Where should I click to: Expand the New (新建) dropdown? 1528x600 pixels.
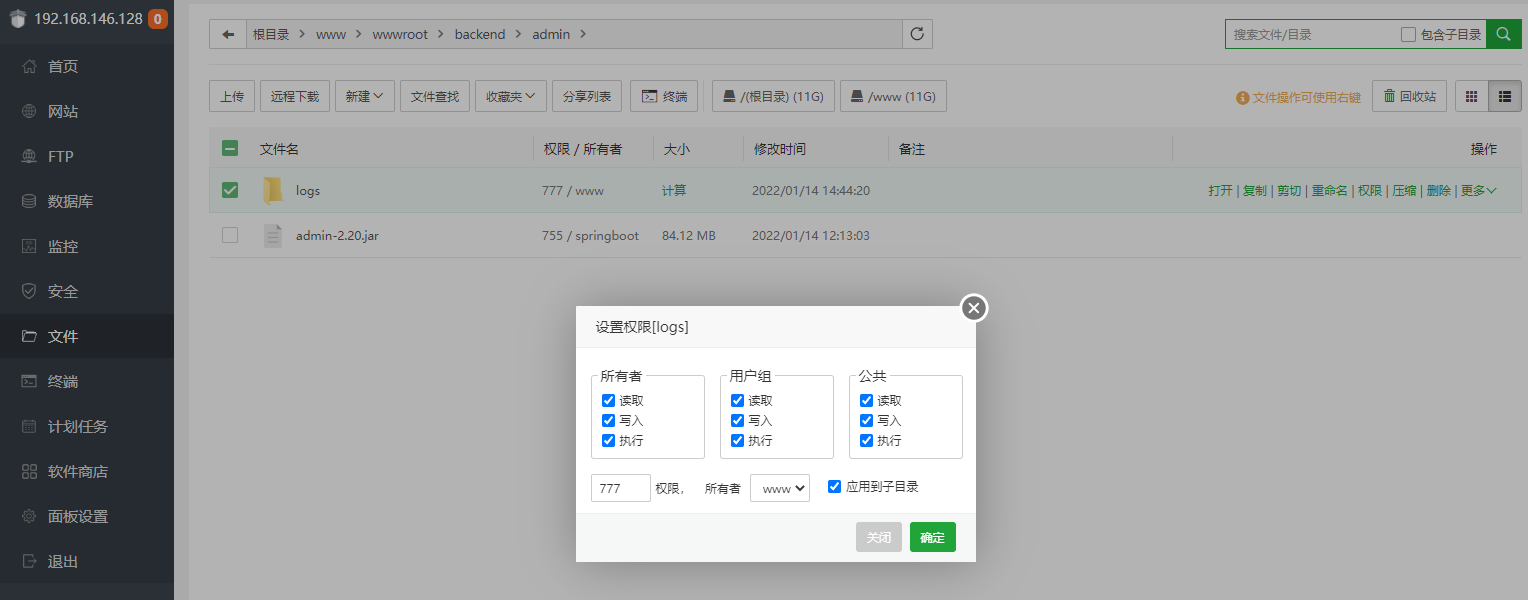364,96
